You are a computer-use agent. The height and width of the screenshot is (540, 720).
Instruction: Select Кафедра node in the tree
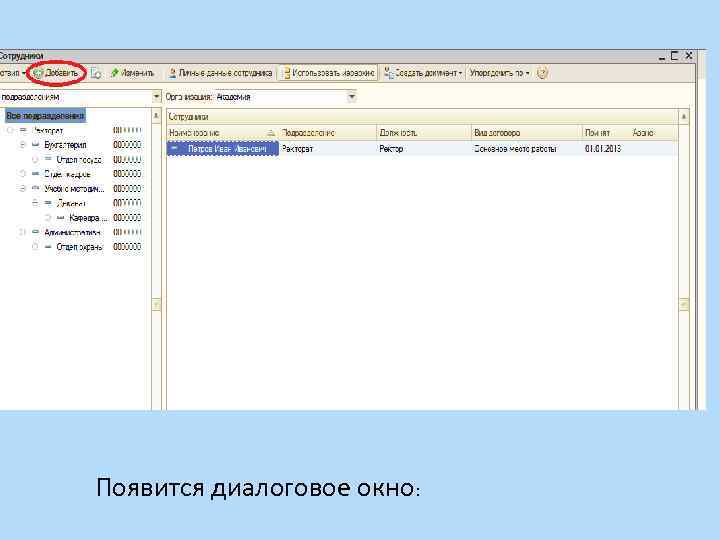(x=87, y=218)
